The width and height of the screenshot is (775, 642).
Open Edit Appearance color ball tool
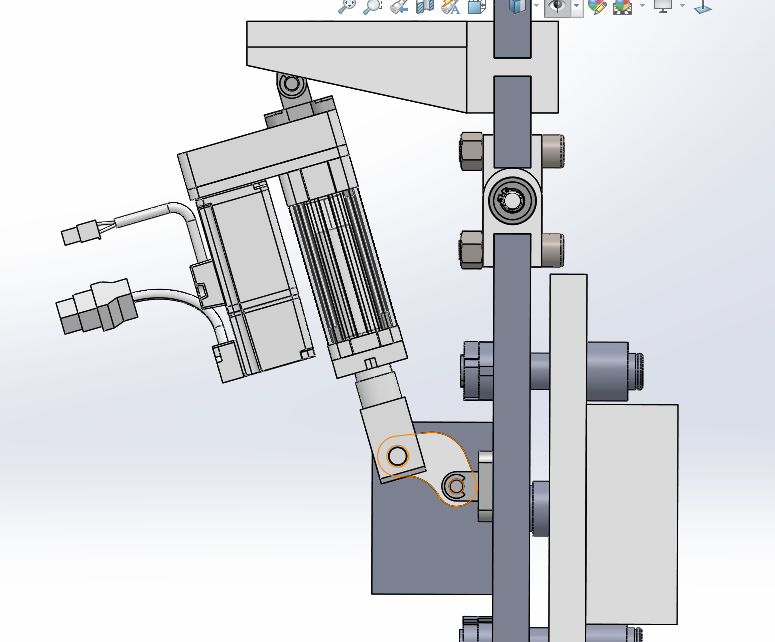pyautogui.click(x=597, y=6)
